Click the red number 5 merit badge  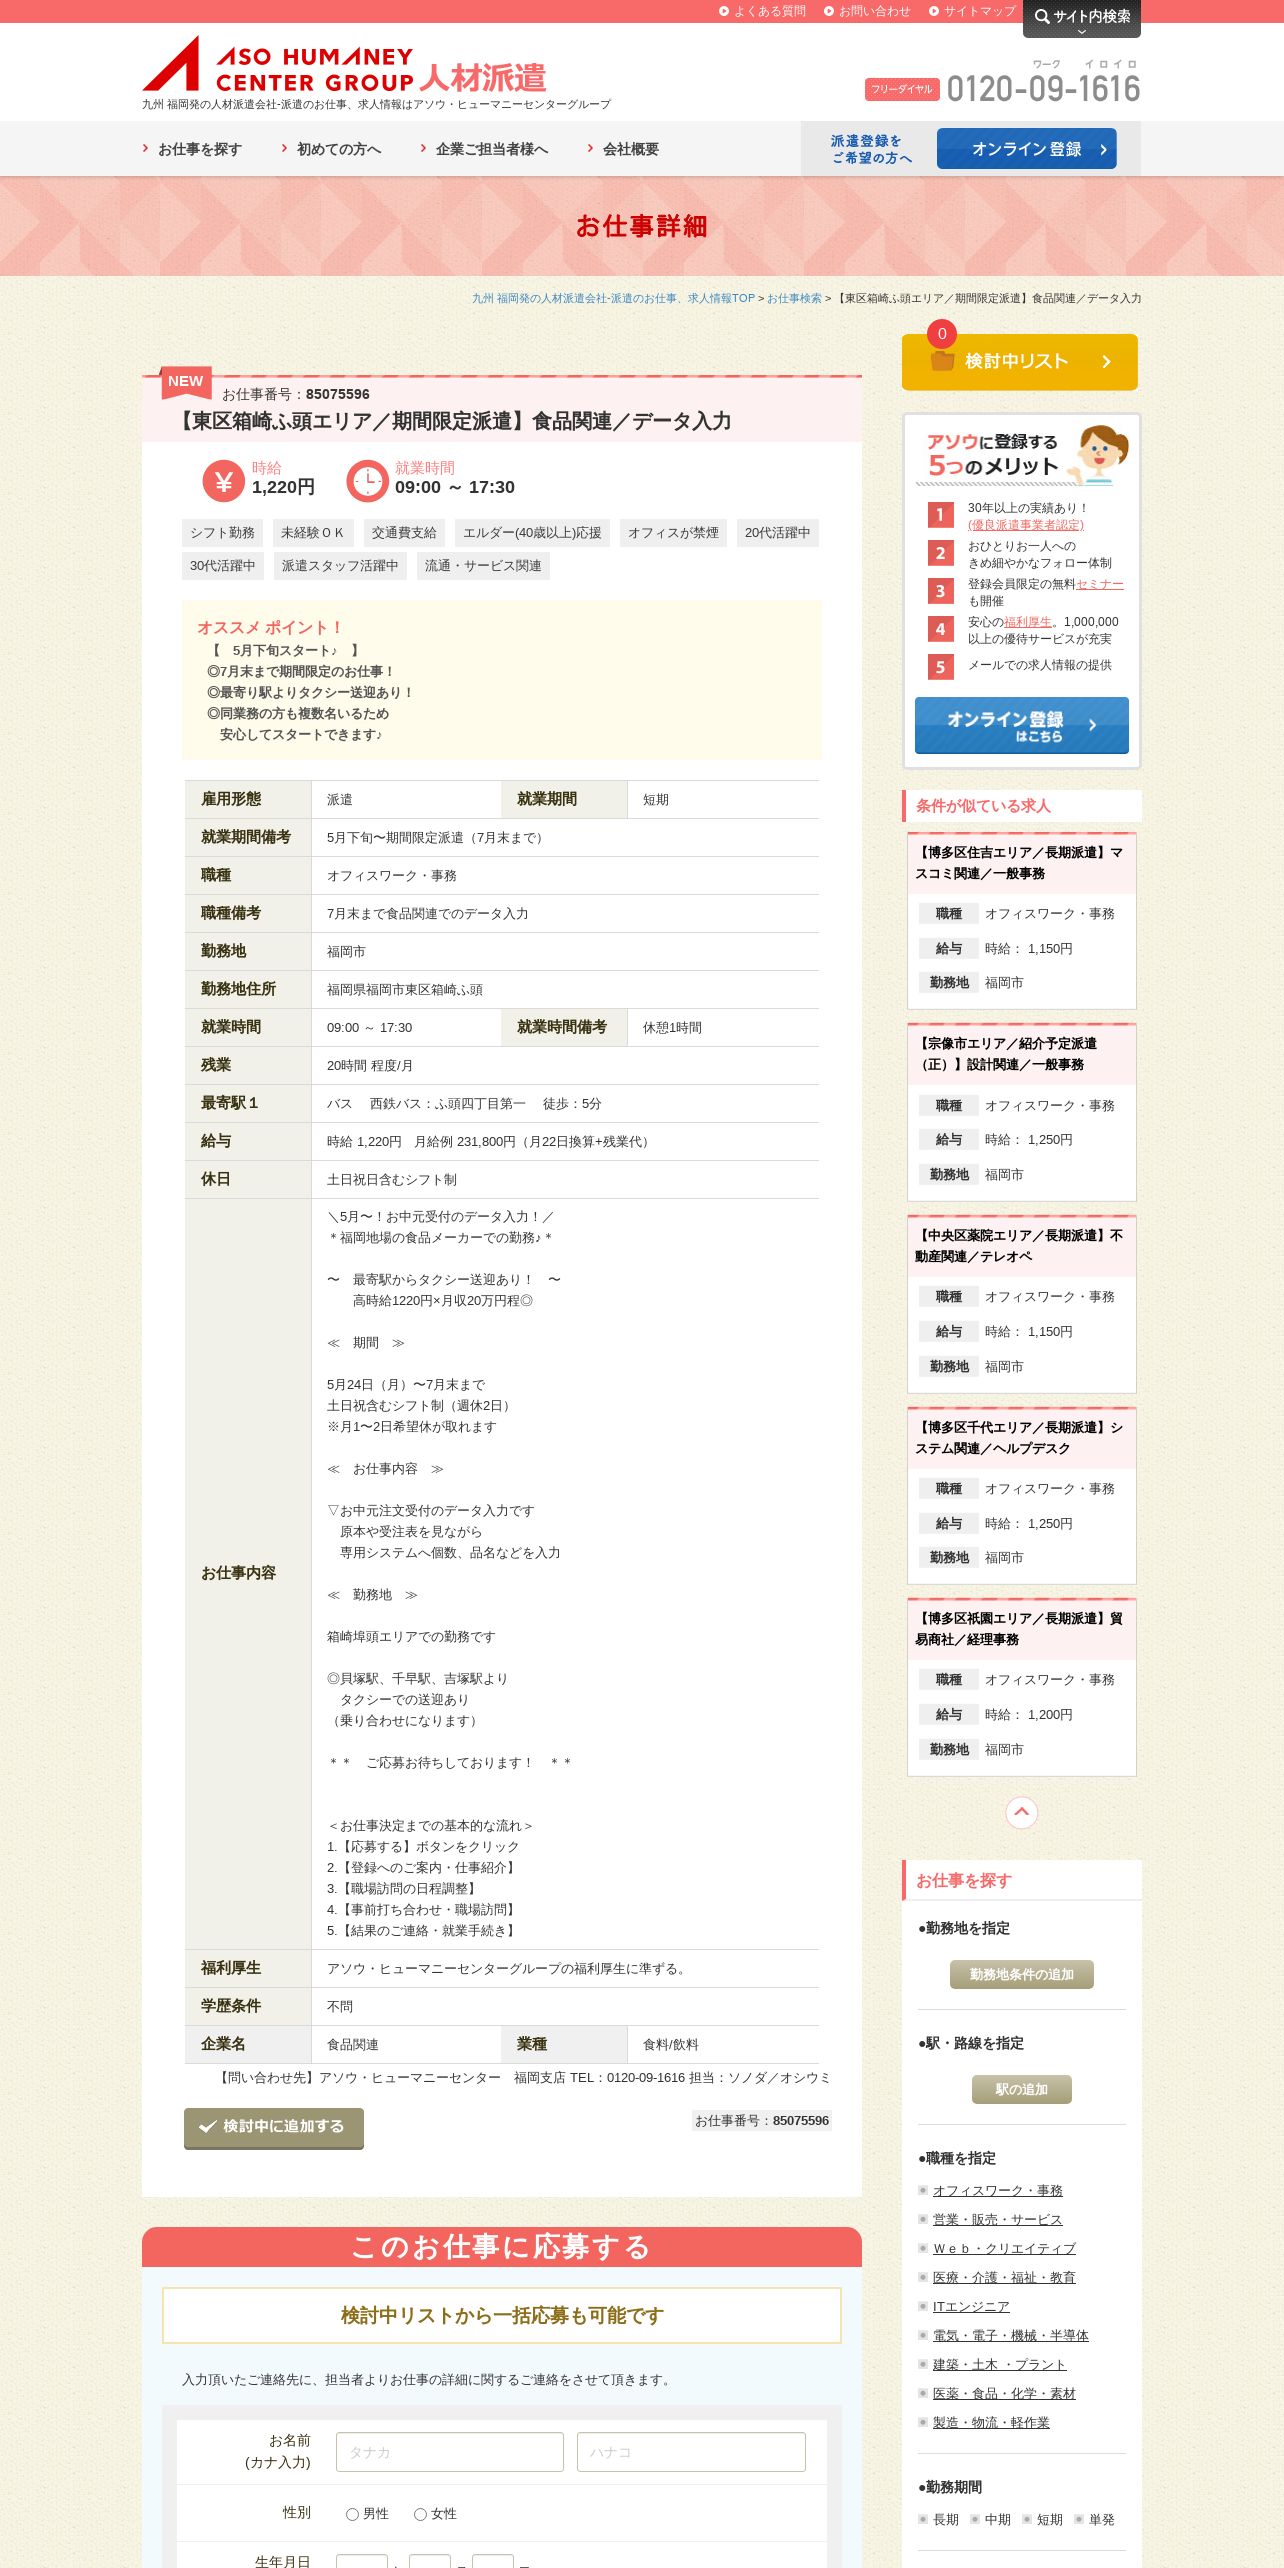pos(940,667)
